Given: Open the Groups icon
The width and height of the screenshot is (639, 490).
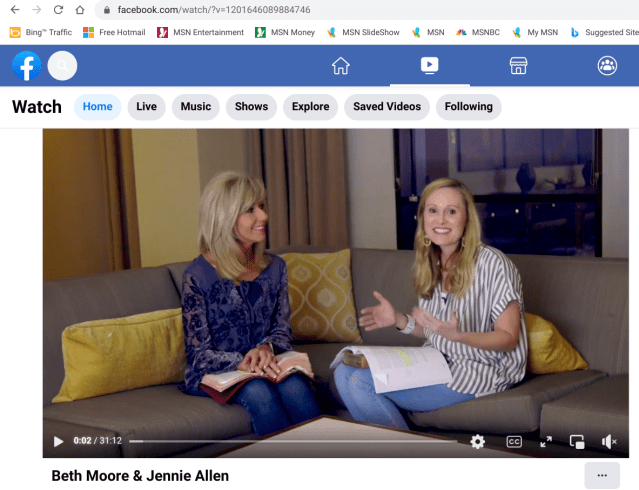Looking at the screenshot, I should (607, 66).
